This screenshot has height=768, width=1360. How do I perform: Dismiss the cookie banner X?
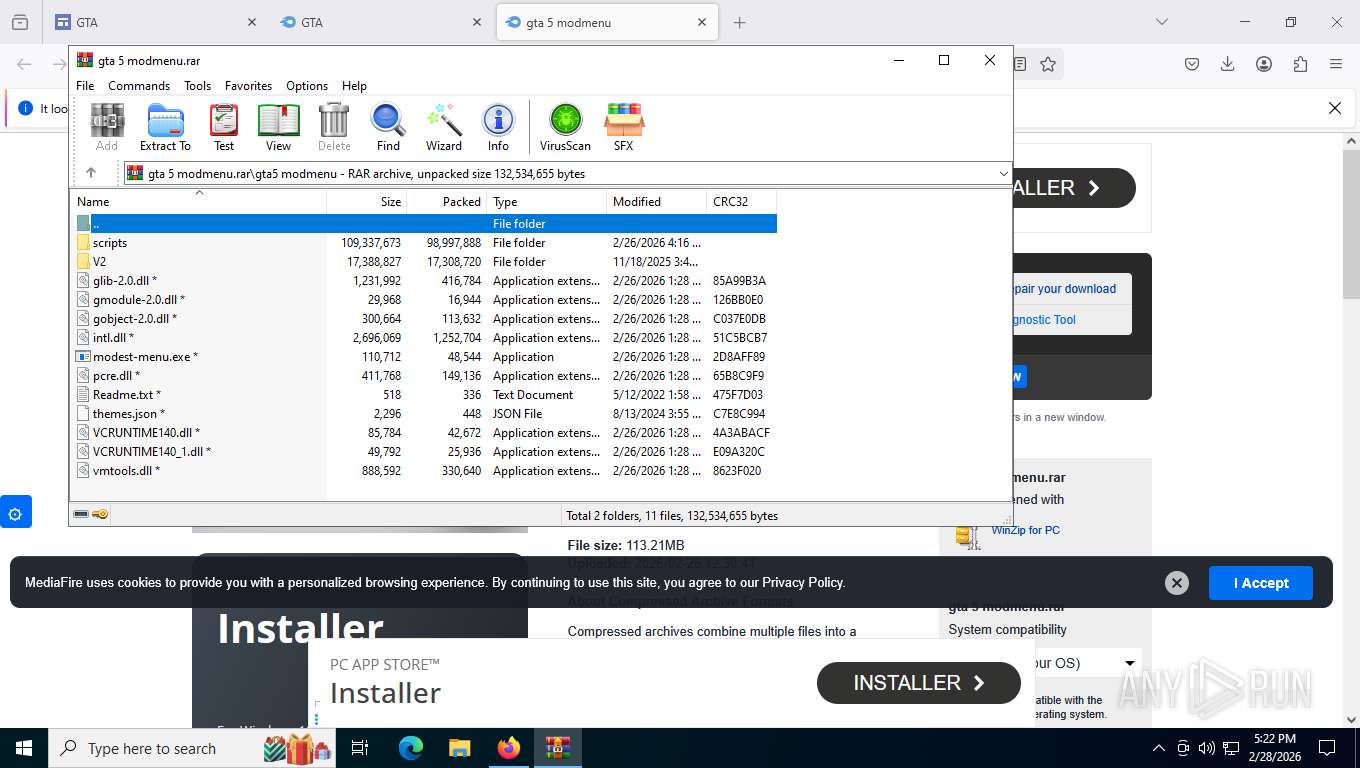(1177, 583)
